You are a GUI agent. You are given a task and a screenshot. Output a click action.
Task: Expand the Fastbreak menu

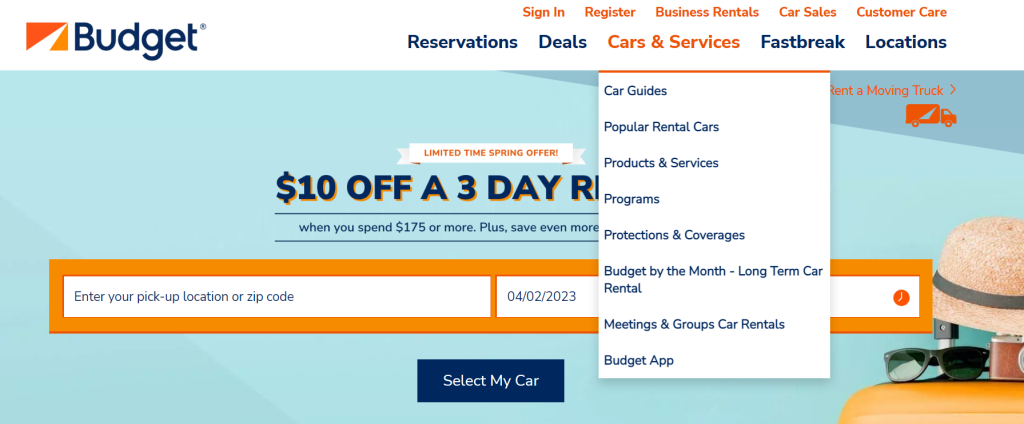click(x=802, y=42)
